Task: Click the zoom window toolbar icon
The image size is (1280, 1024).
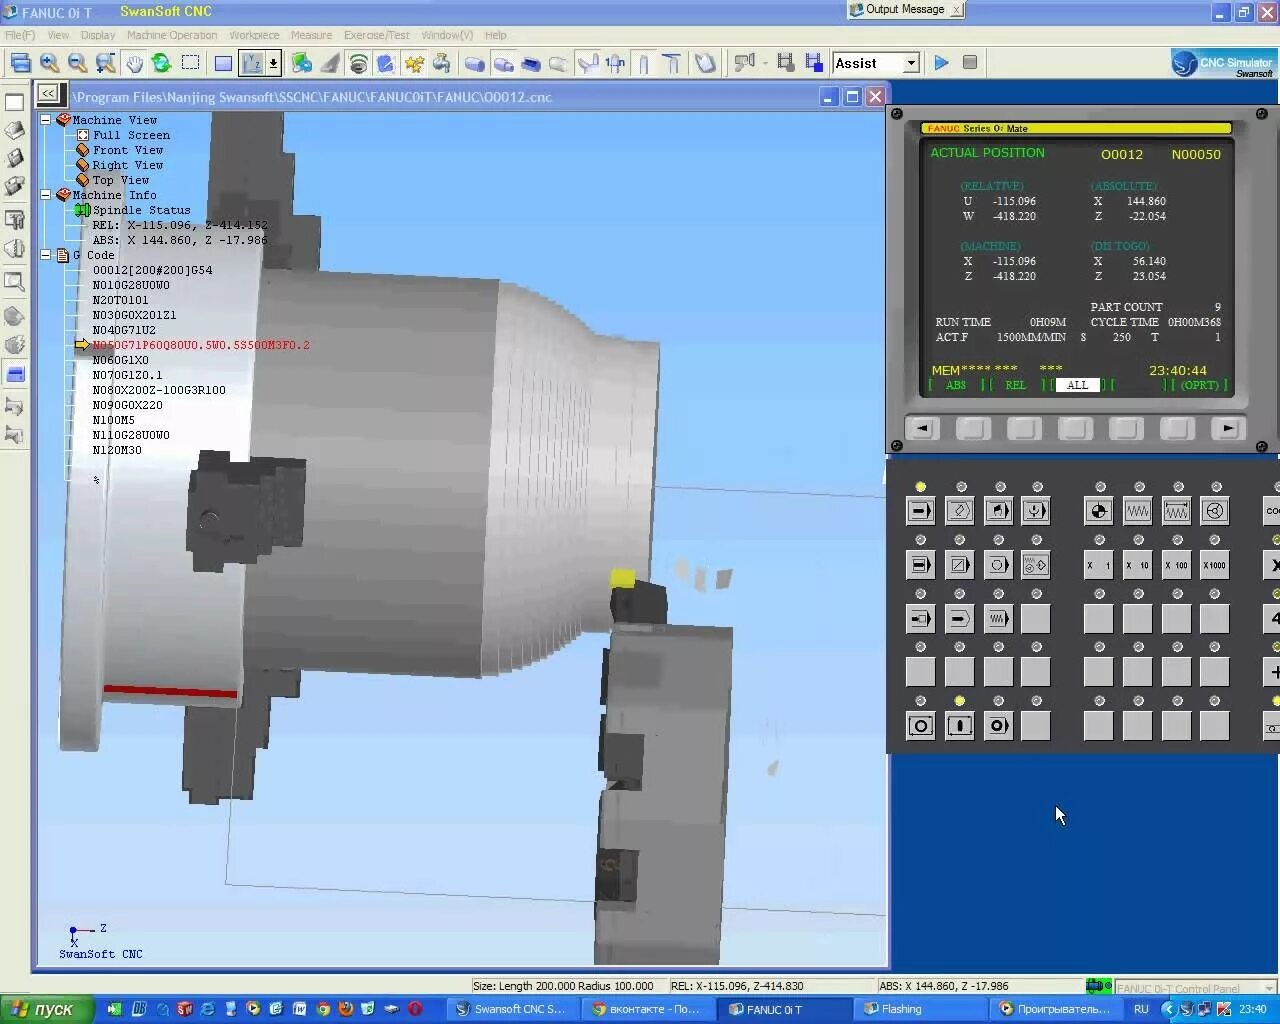Action: [105, 63]
